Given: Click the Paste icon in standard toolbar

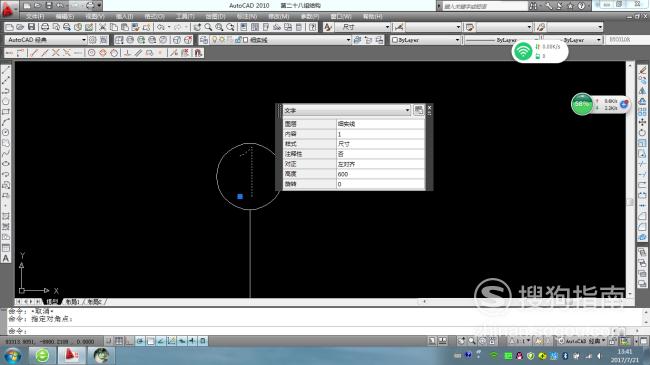Looking at the screenshot, I should [x=124, y=27].
